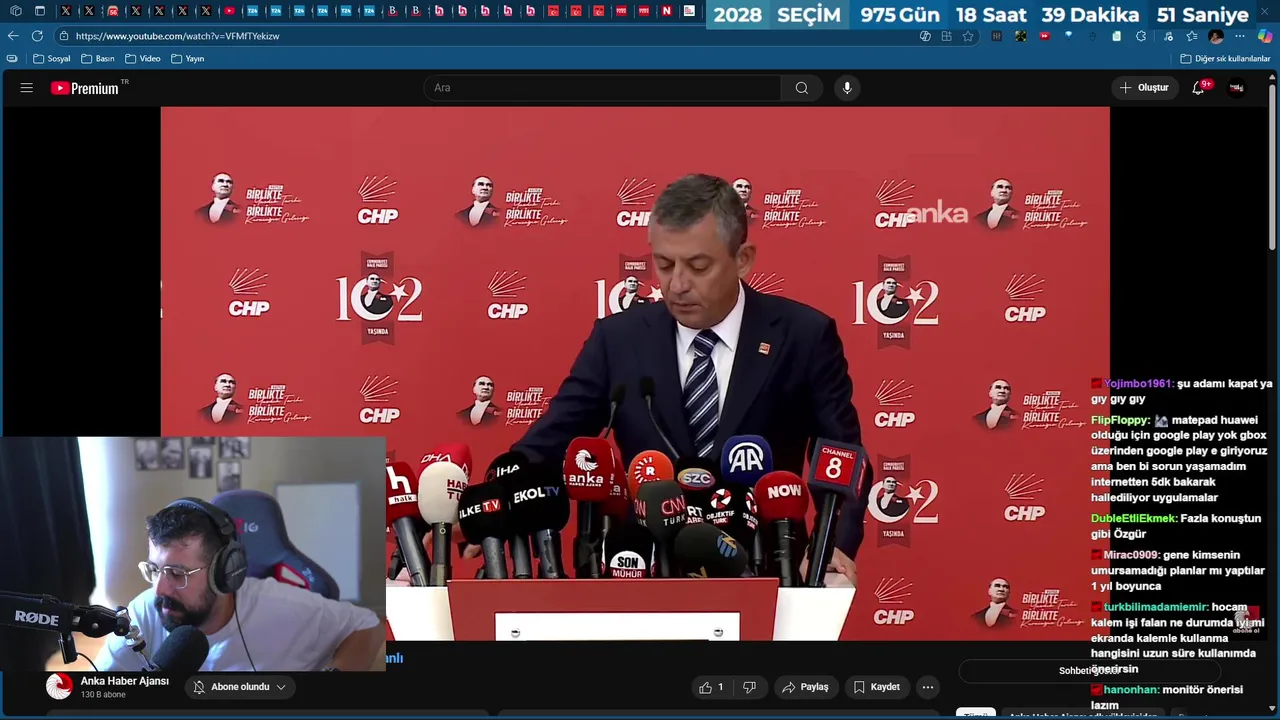Switch to the YouTube browser tab
This screenshot has height=720, width=1280.
[x=229, y=11]
